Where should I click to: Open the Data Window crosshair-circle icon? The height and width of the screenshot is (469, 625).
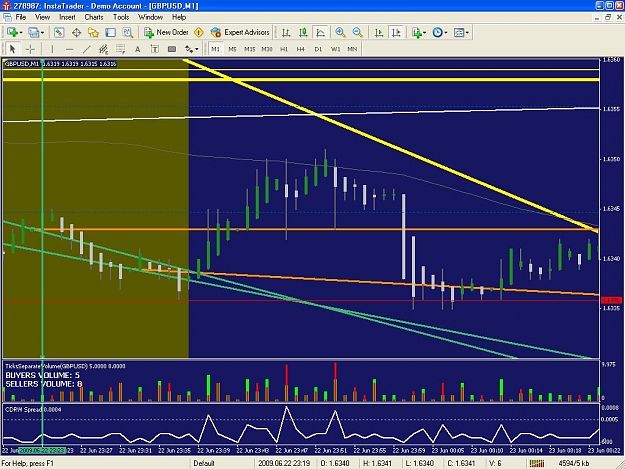(x=76, y=33)
